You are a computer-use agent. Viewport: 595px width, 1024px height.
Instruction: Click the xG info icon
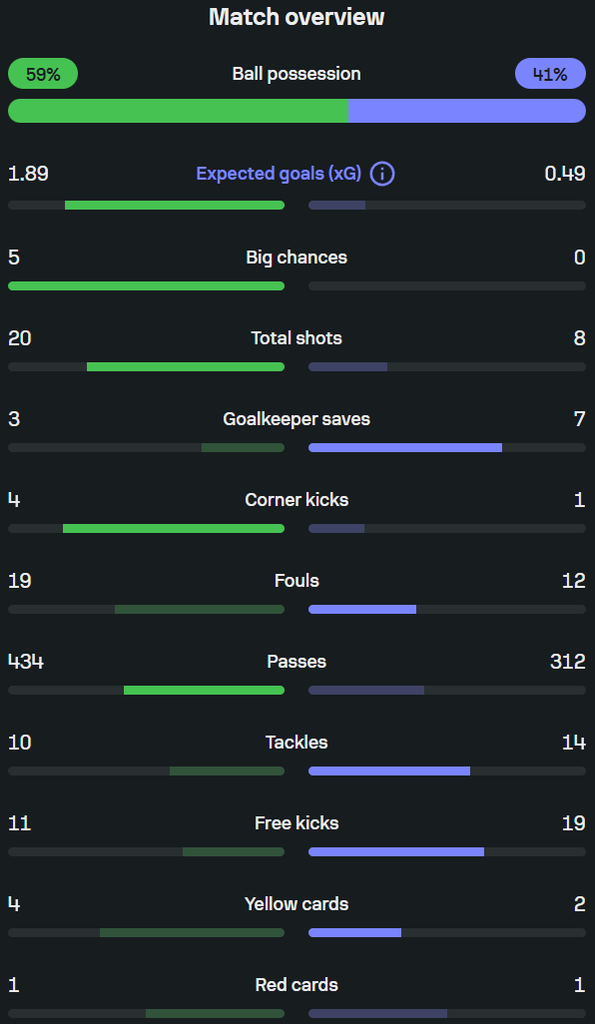(382, 174)
